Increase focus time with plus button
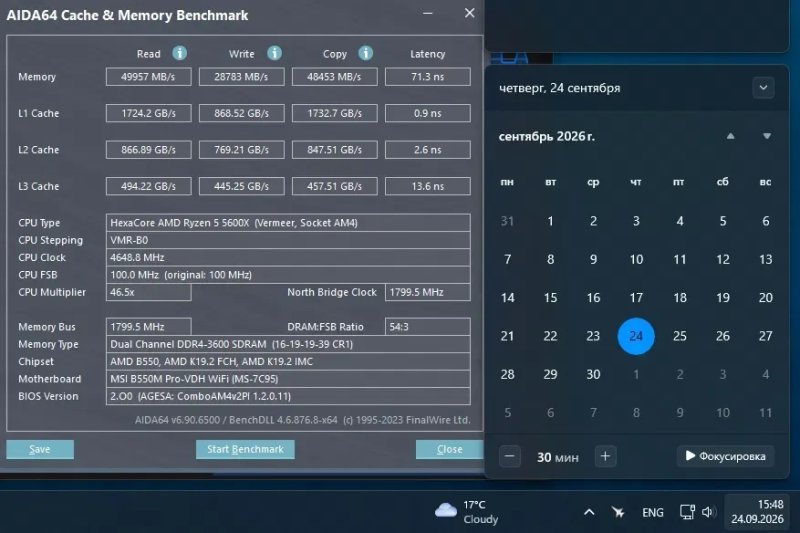 [606, 456]
